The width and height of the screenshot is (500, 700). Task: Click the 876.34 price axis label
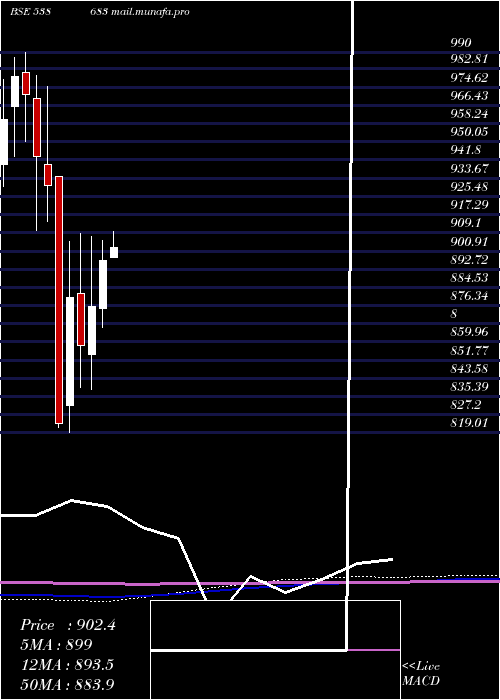click(469, 296)
